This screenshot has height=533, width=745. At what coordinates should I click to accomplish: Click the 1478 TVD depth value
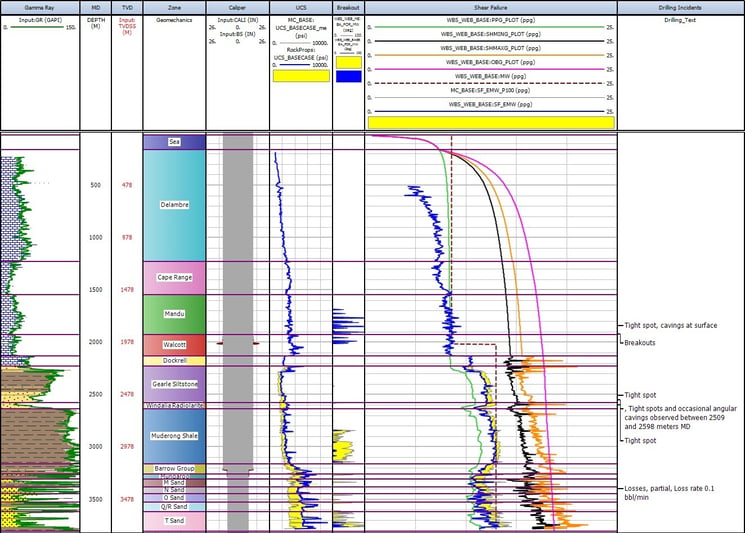click(x=127, y=290)
